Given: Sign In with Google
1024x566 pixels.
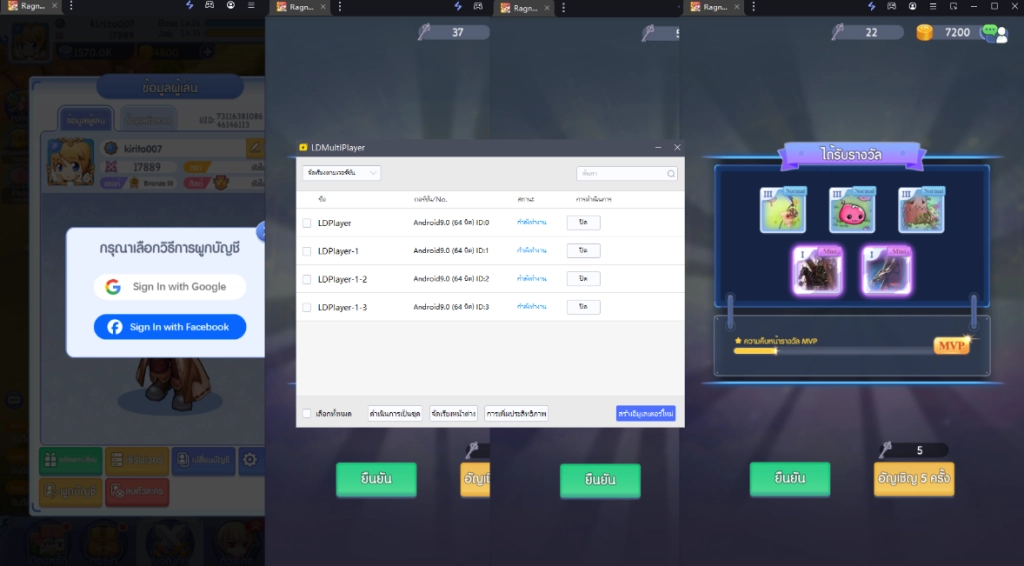Looking at the screenshot, I should (170, 287).
